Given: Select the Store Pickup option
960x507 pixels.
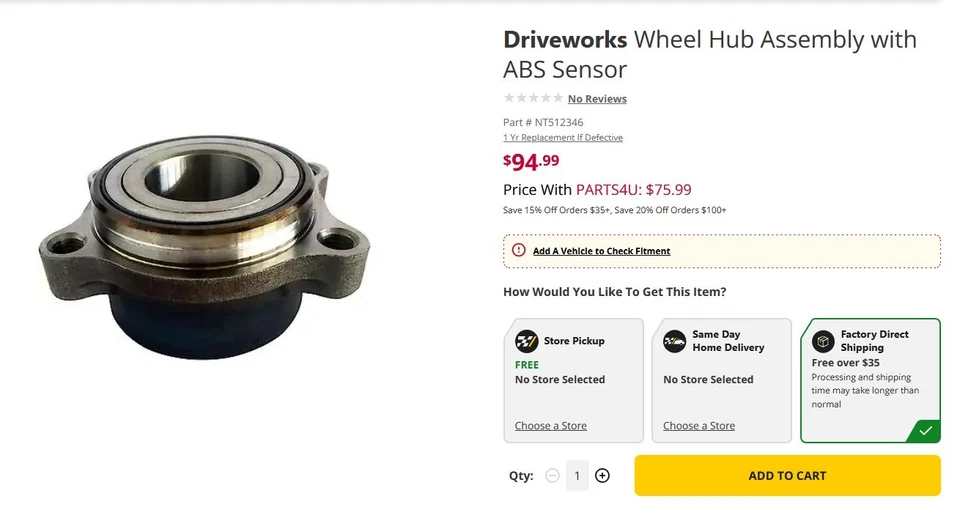Looking at the screenshot, I should [573, 380].
